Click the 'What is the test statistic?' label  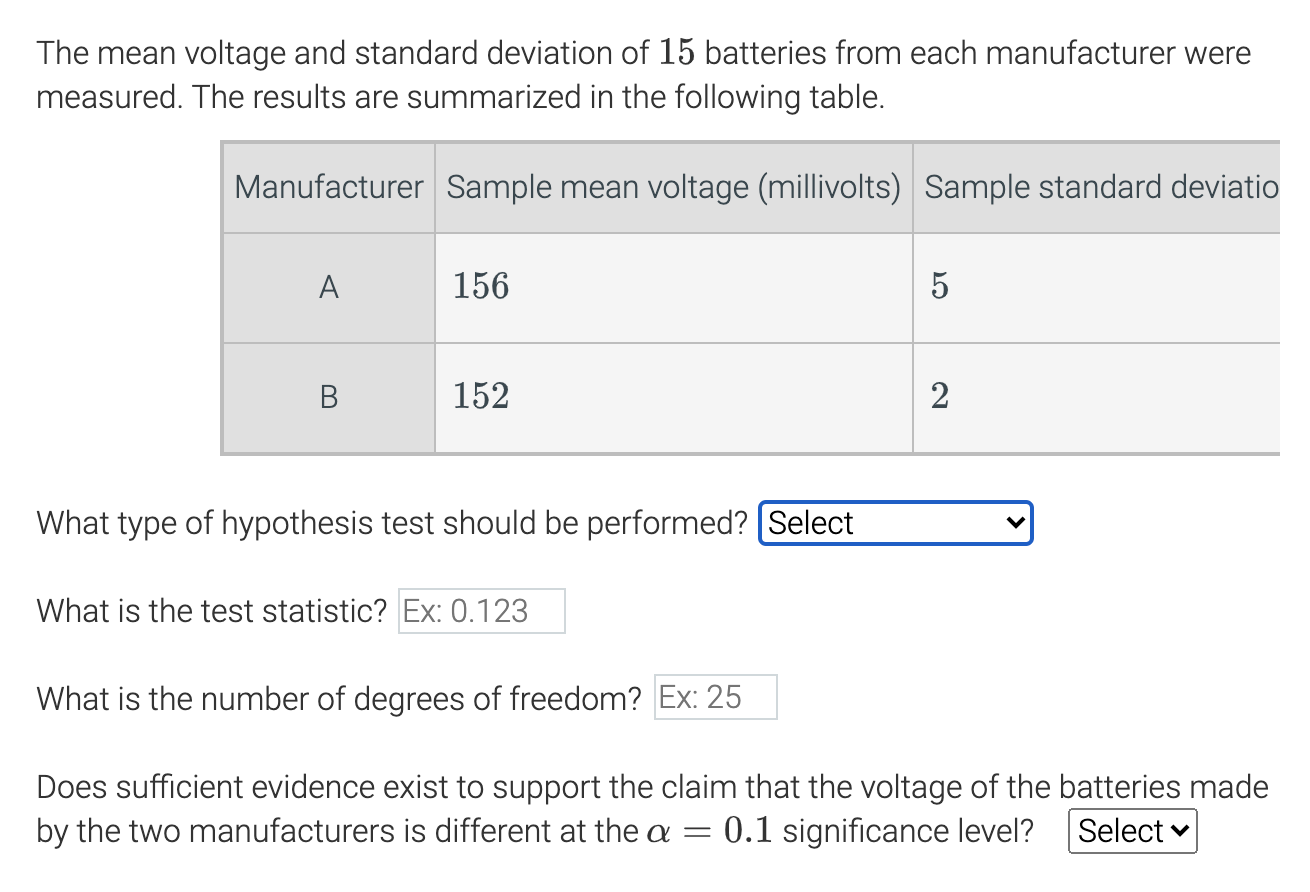tap(212, 611)
